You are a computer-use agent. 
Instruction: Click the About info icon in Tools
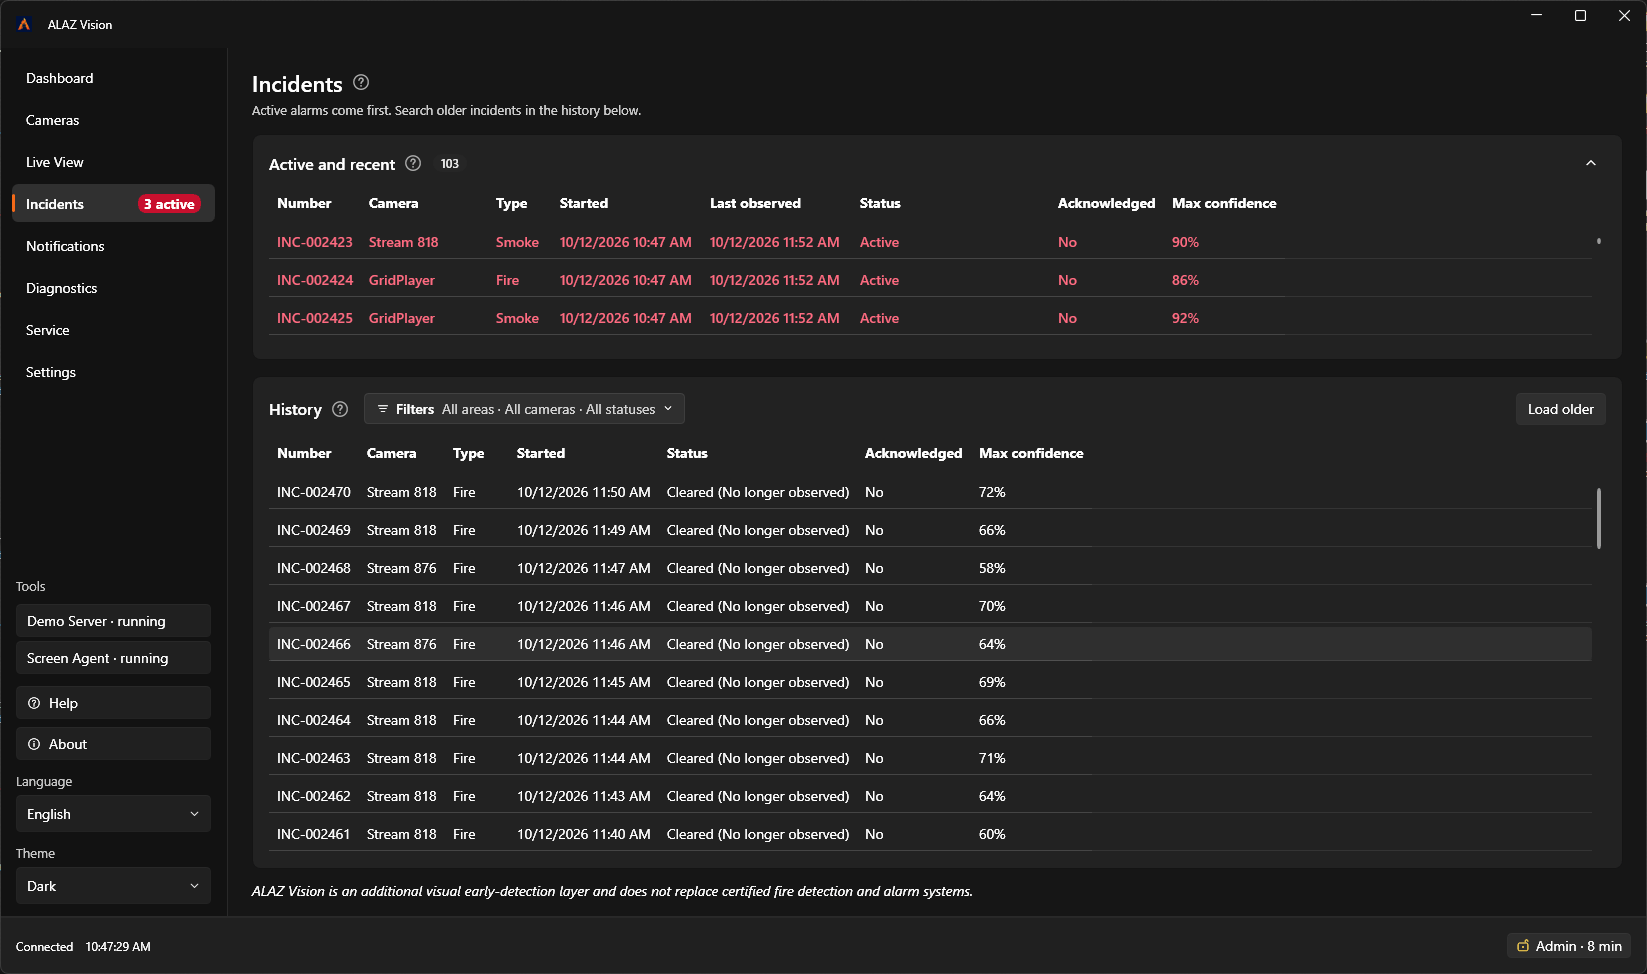(34, 744)
